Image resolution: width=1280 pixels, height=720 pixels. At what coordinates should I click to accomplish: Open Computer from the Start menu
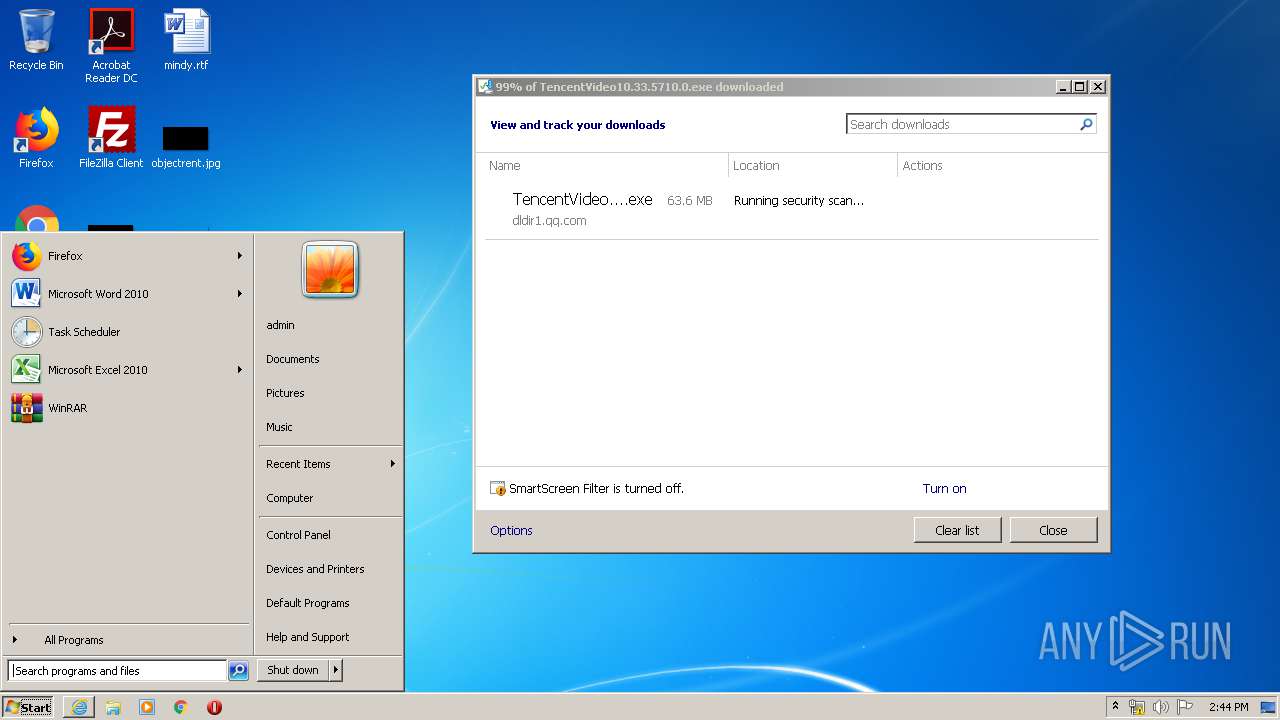290,498
